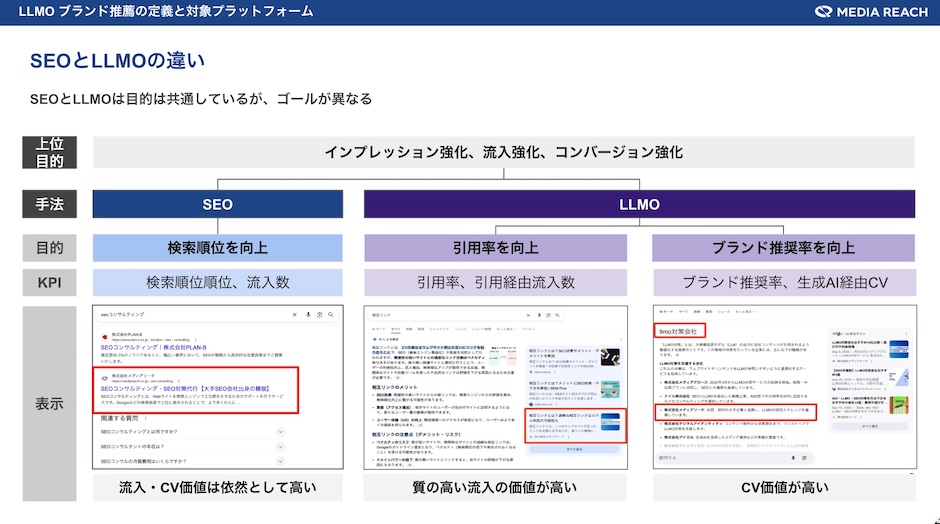Click first LLMO source card thumbnail image
Image resolution: width=940 pixels, height=524 pixels.
click(899, 349)
